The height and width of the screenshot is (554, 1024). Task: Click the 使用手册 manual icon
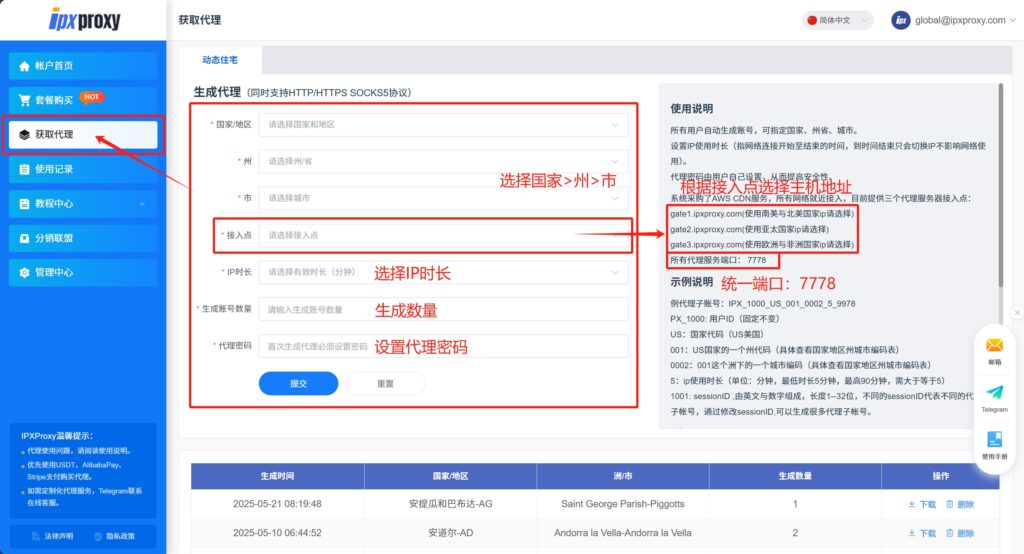click(x=994, y=439)
